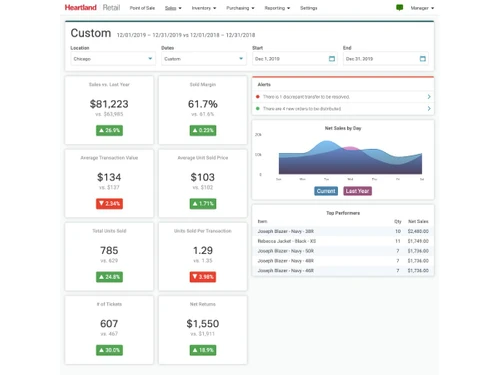Click the 24.8% total units sold badge
Screen dimensions: 500x375
click(109, 277)
